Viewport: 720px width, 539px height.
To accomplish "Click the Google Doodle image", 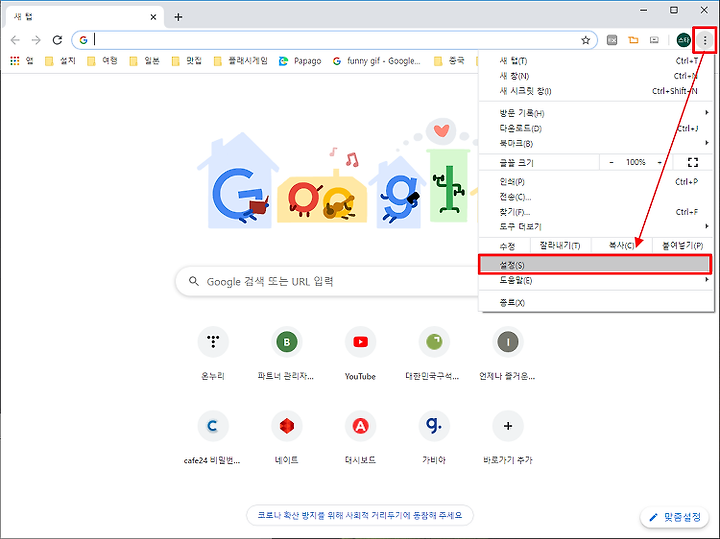I will click(338, 174).
